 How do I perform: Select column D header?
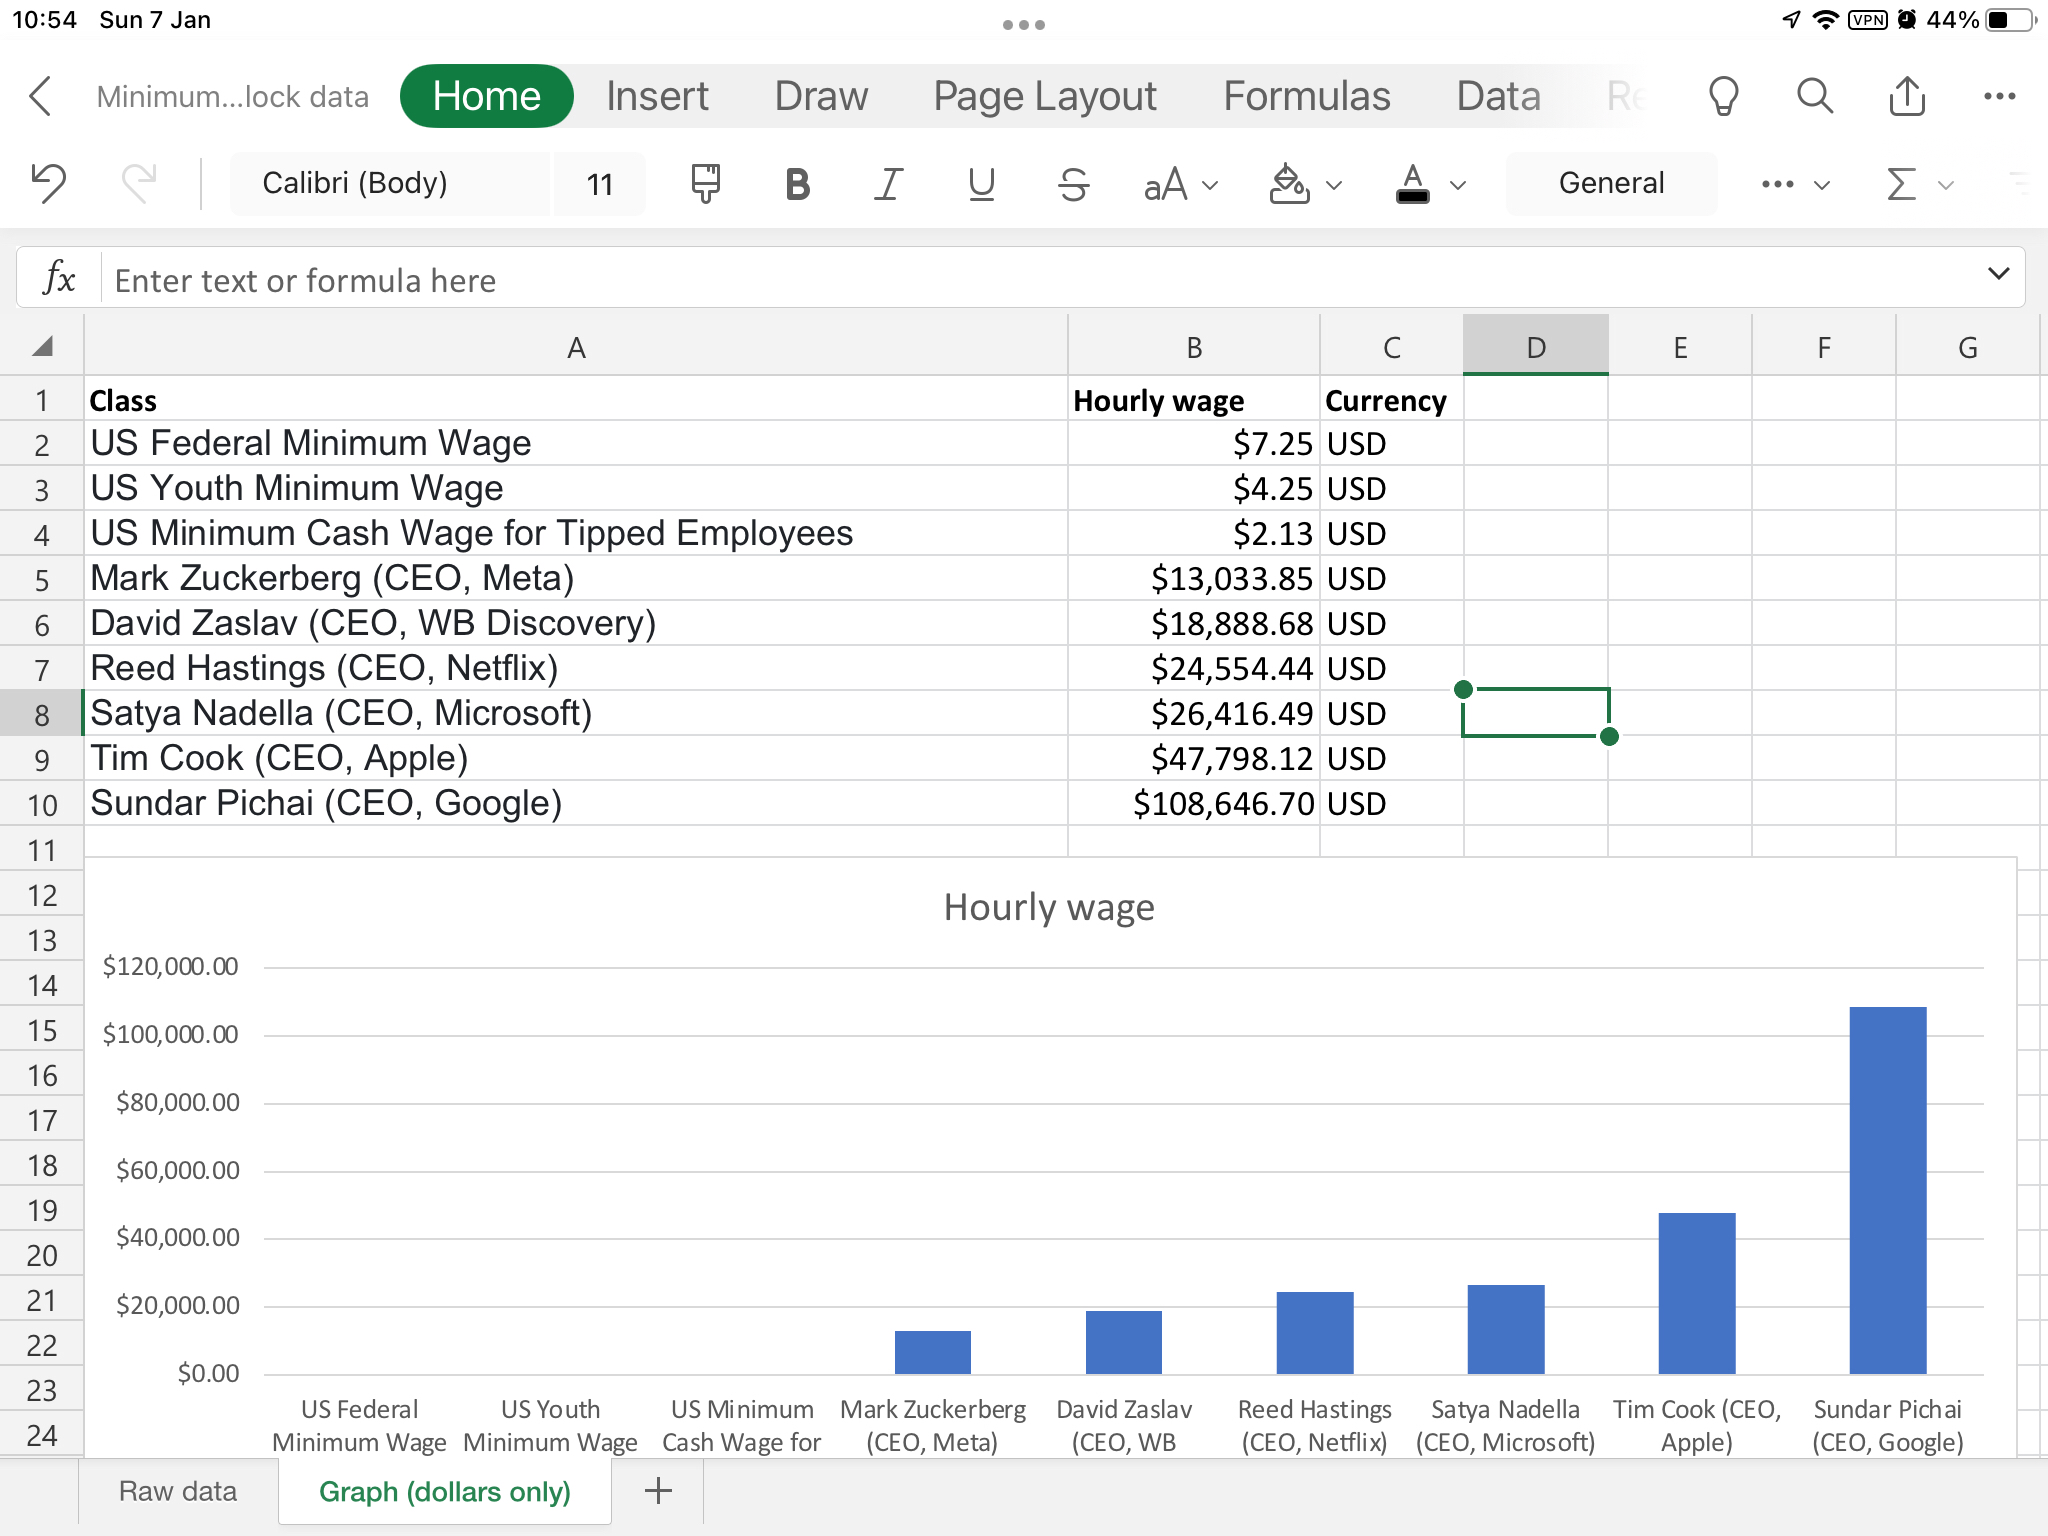[1536, 347]
